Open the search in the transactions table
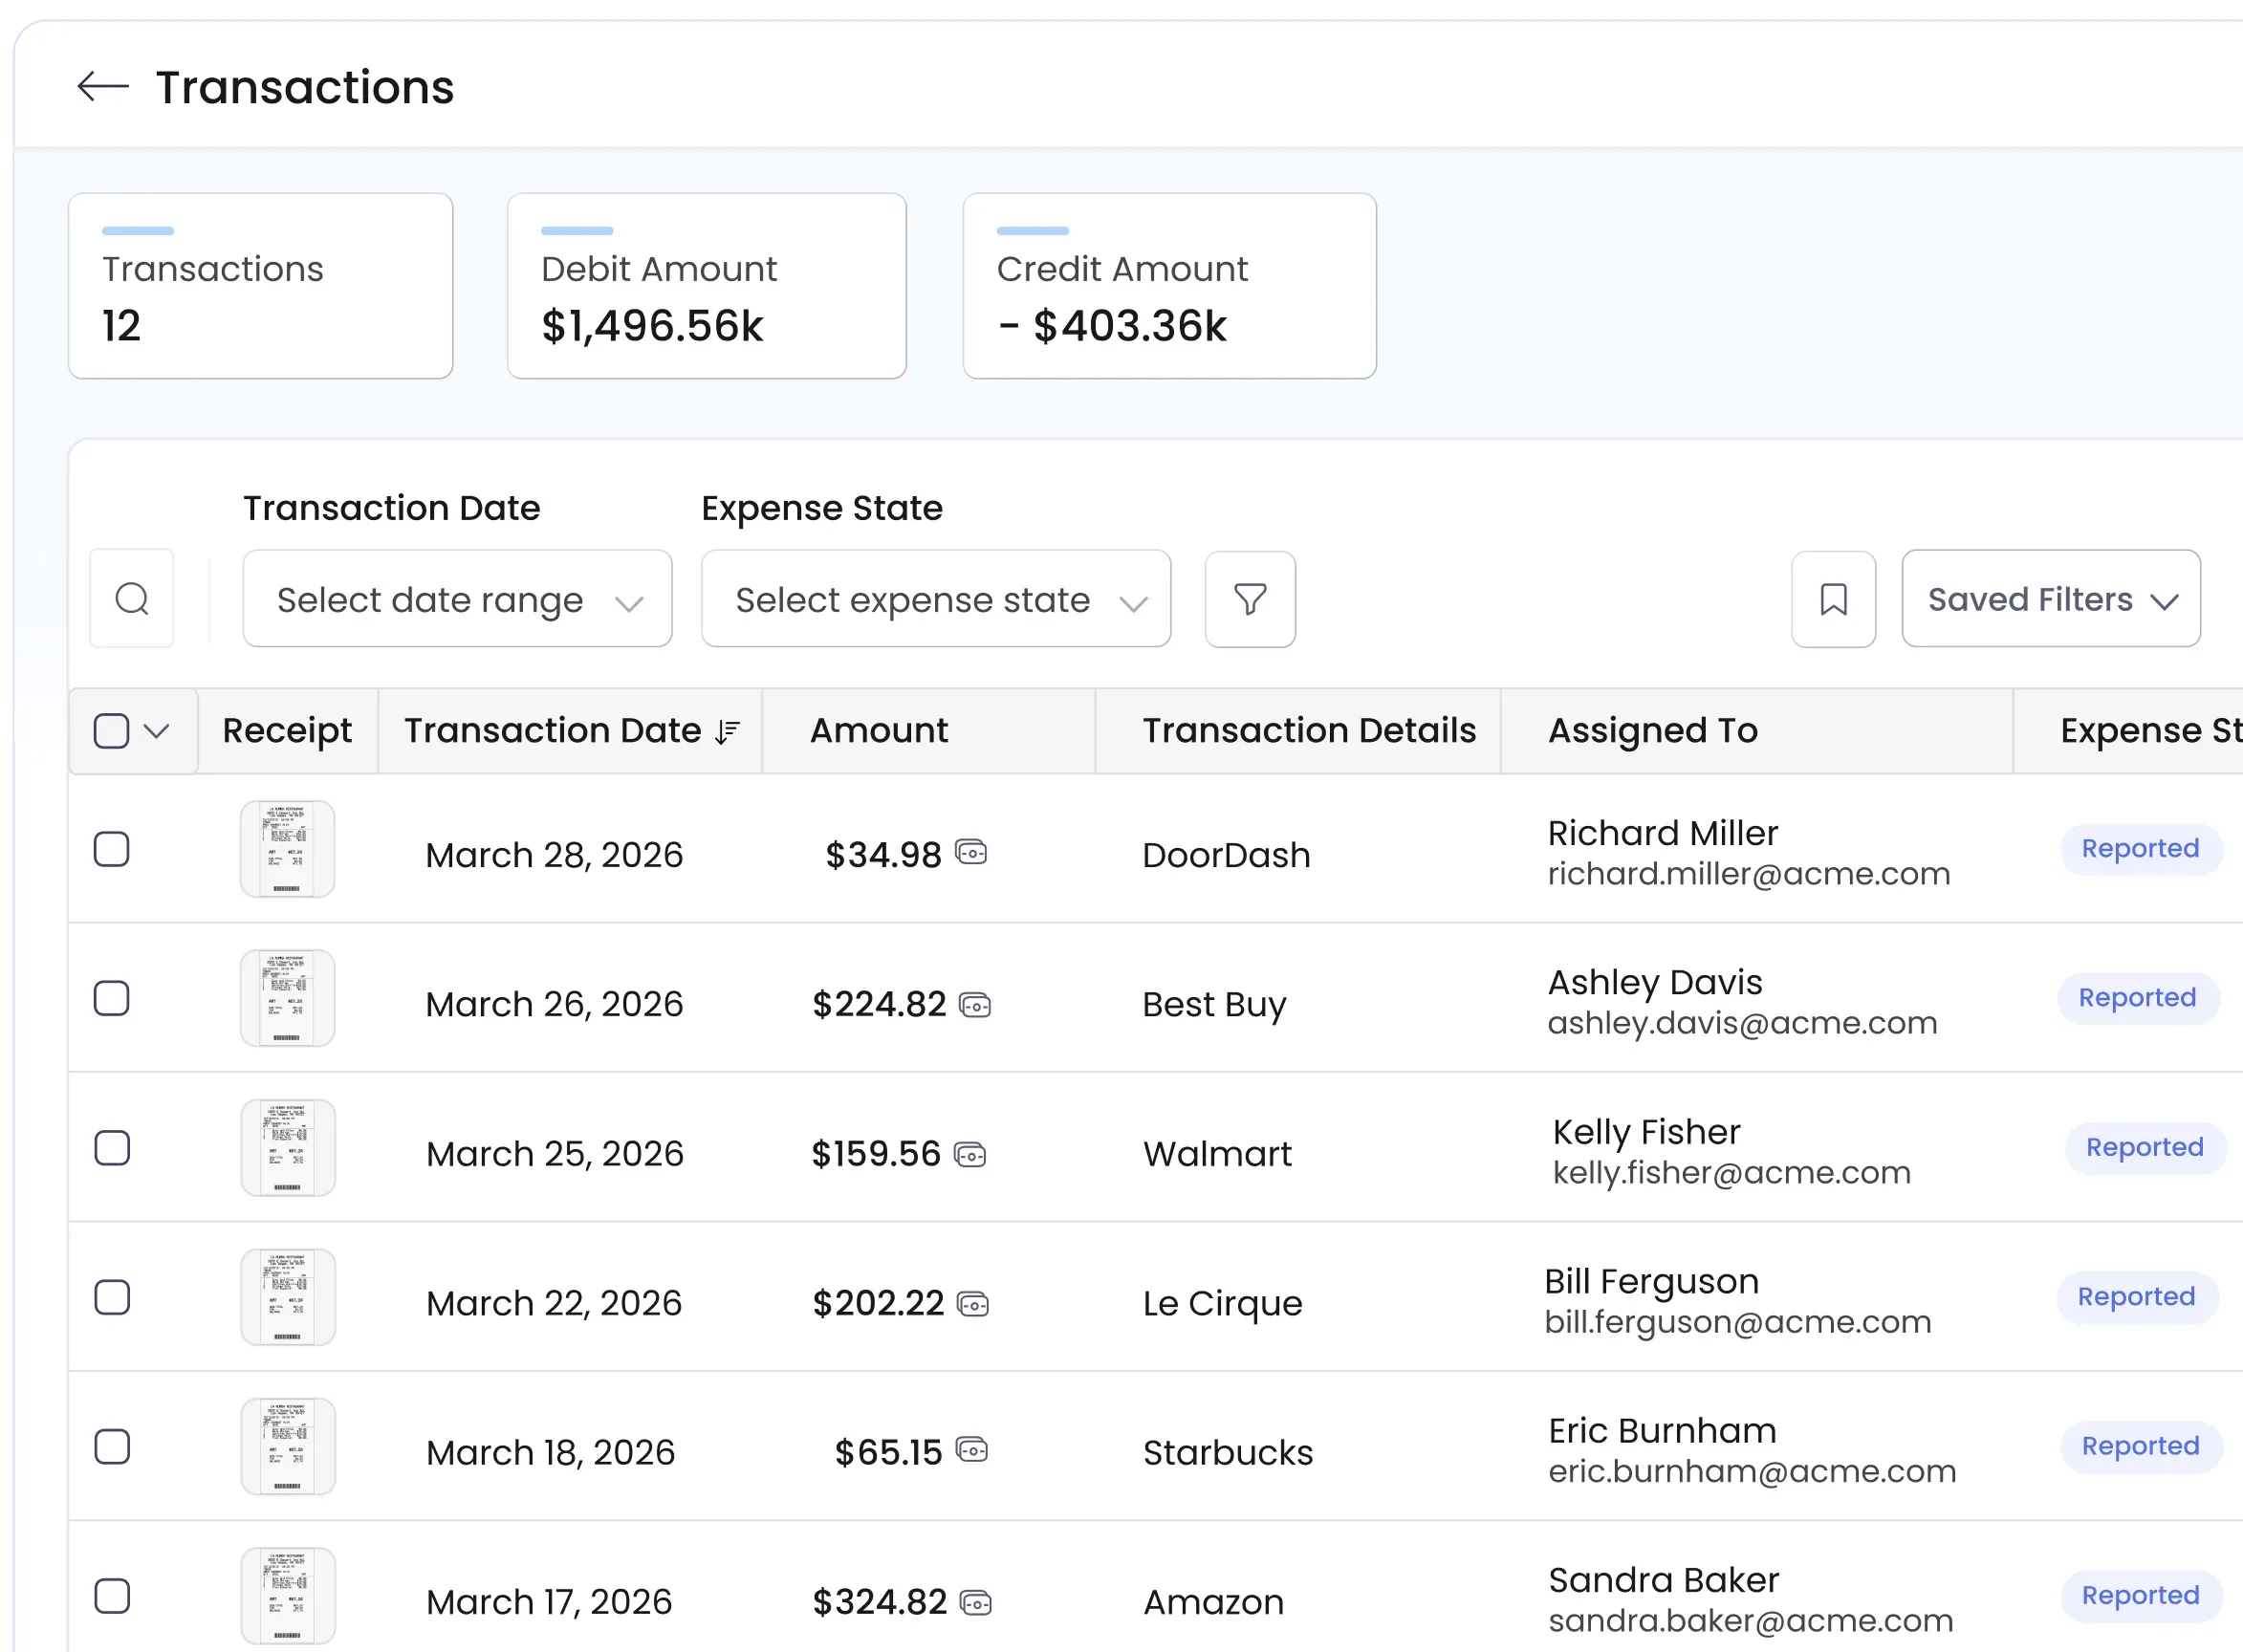This screenshot has width=2243, height=1652. click(131, 598)
